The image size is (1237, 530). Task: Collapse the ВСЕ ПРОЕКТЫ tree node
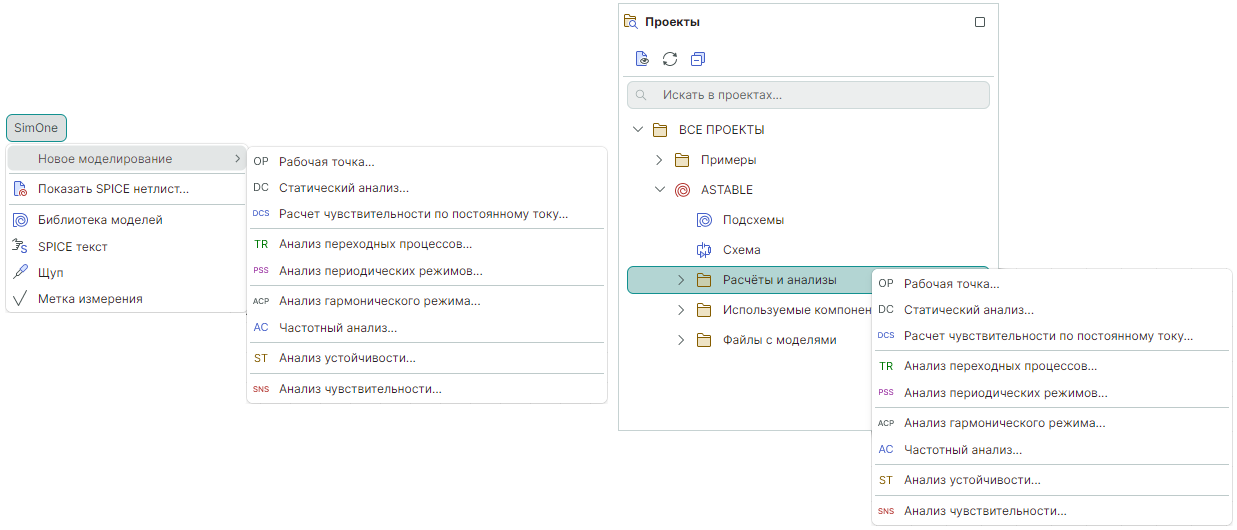click(x=638, y=130)
